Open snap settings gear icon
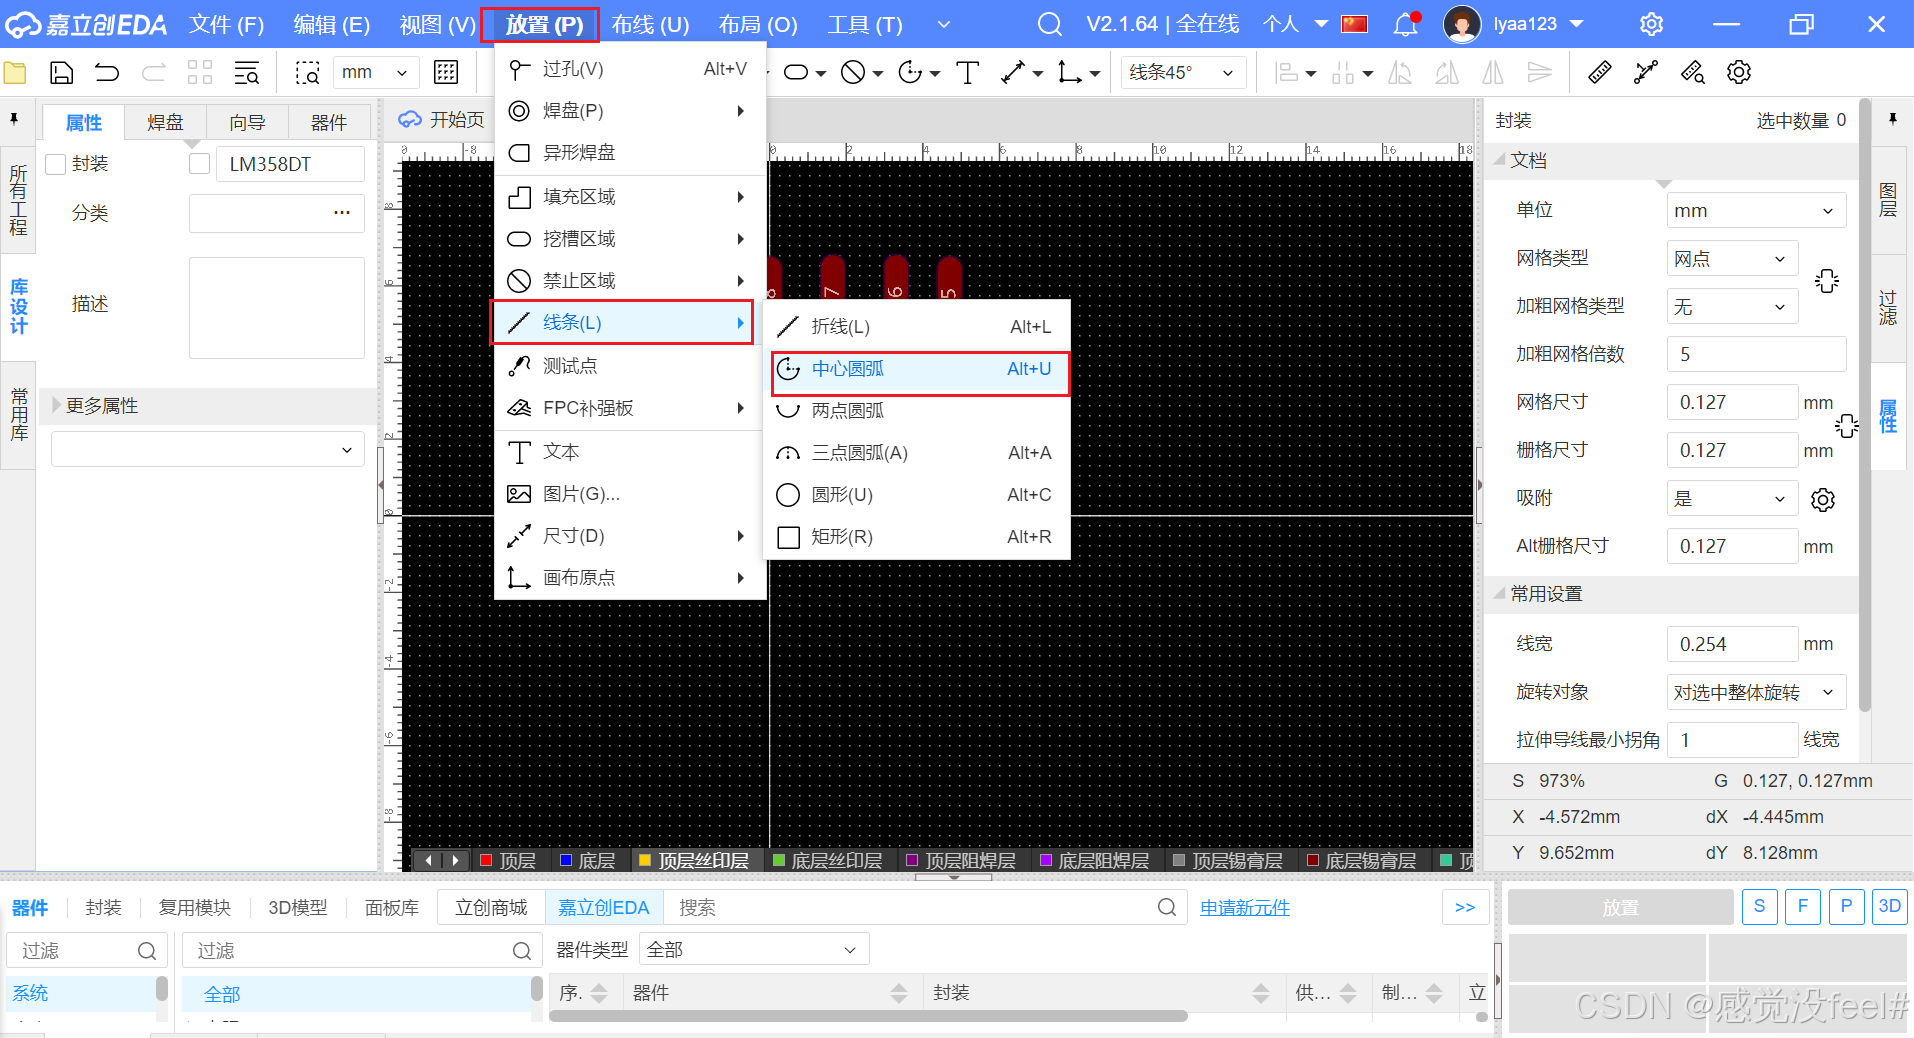The height and width of the screenshot is (1038, 1914). (1823, 499)
